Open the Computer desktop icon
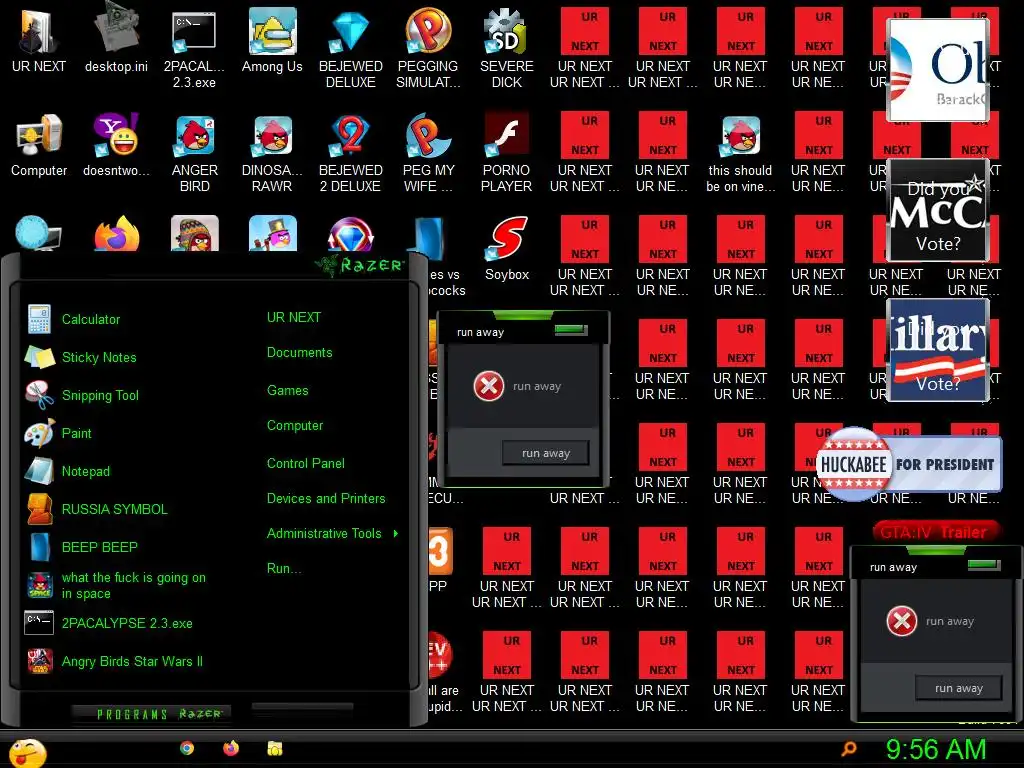Screen dimensions: 1024x768 click(39, 145)
